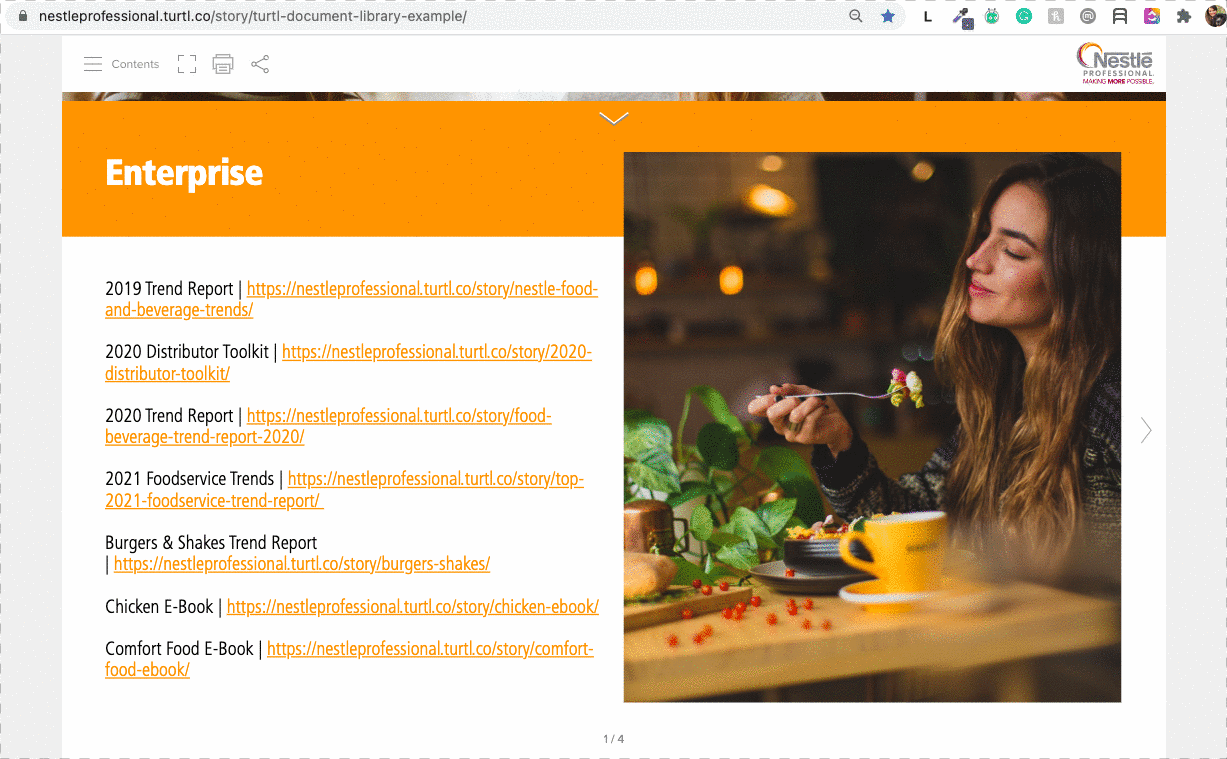
Task: Click the Enterprise heading
Action: point(184,173)
